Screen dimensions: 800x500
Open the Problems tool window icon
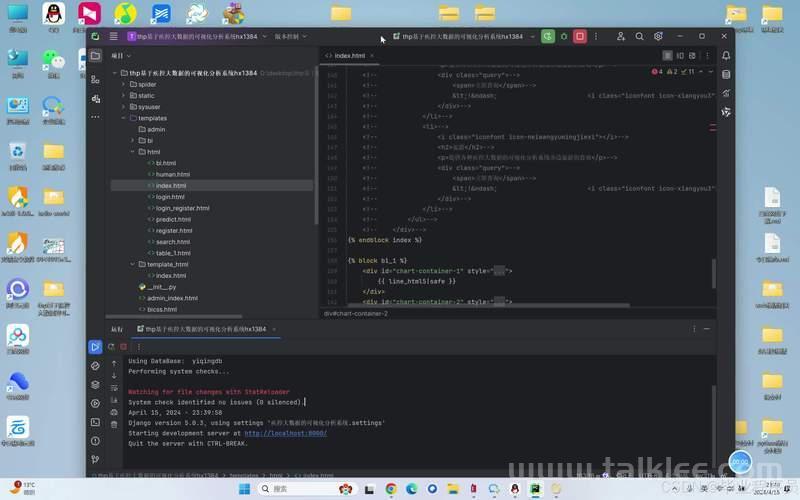pyautogui.click(x=95, y=441)
